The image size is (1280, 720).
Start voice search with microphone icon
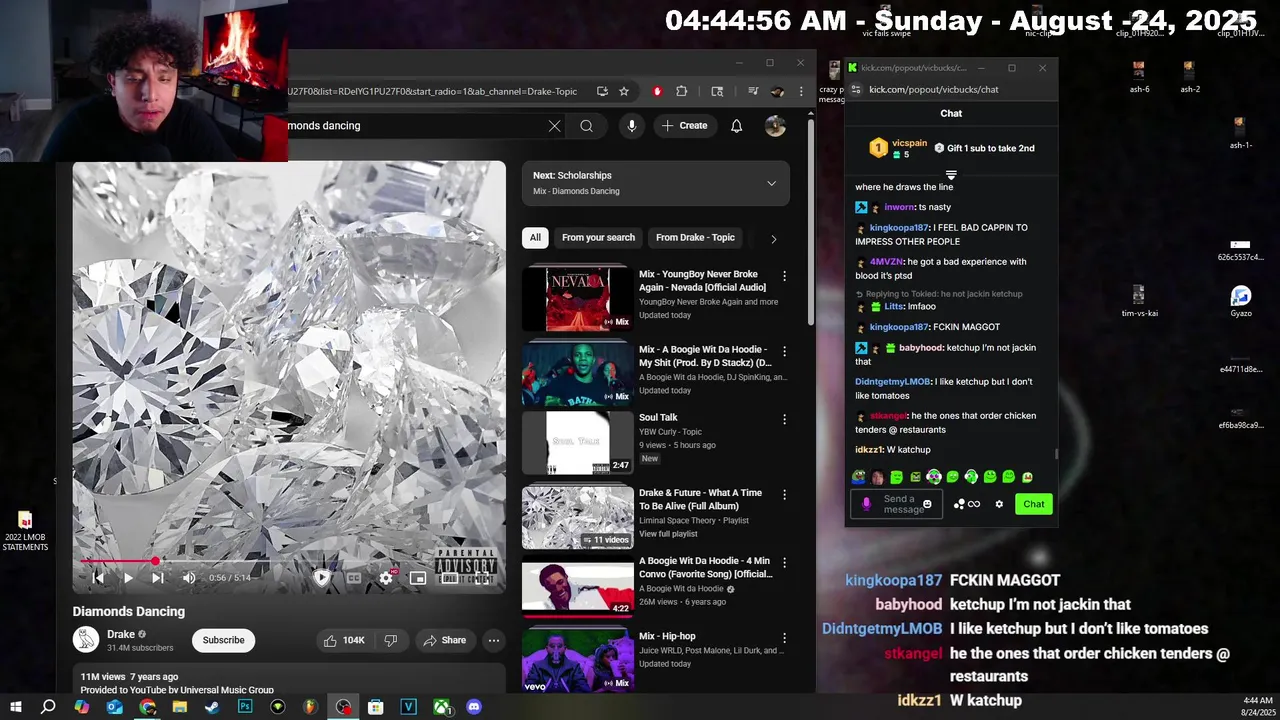(631, 126)
